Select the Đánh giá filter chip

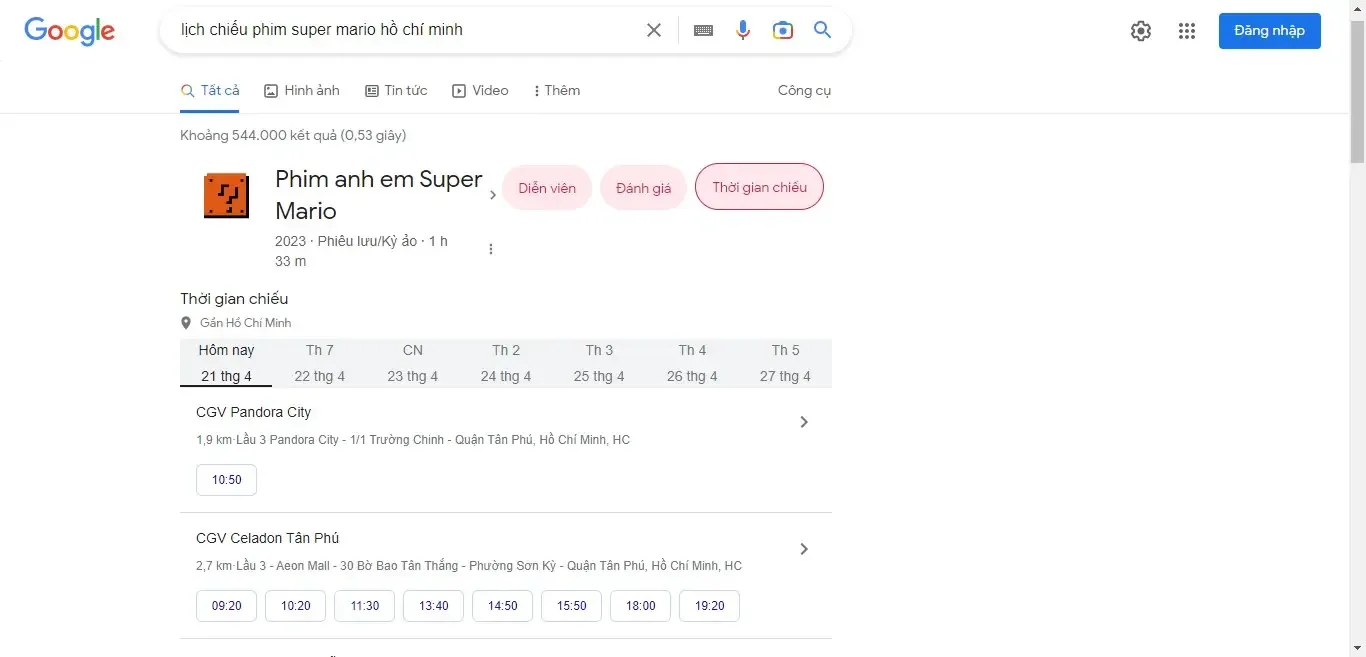(x=643, y=187)
